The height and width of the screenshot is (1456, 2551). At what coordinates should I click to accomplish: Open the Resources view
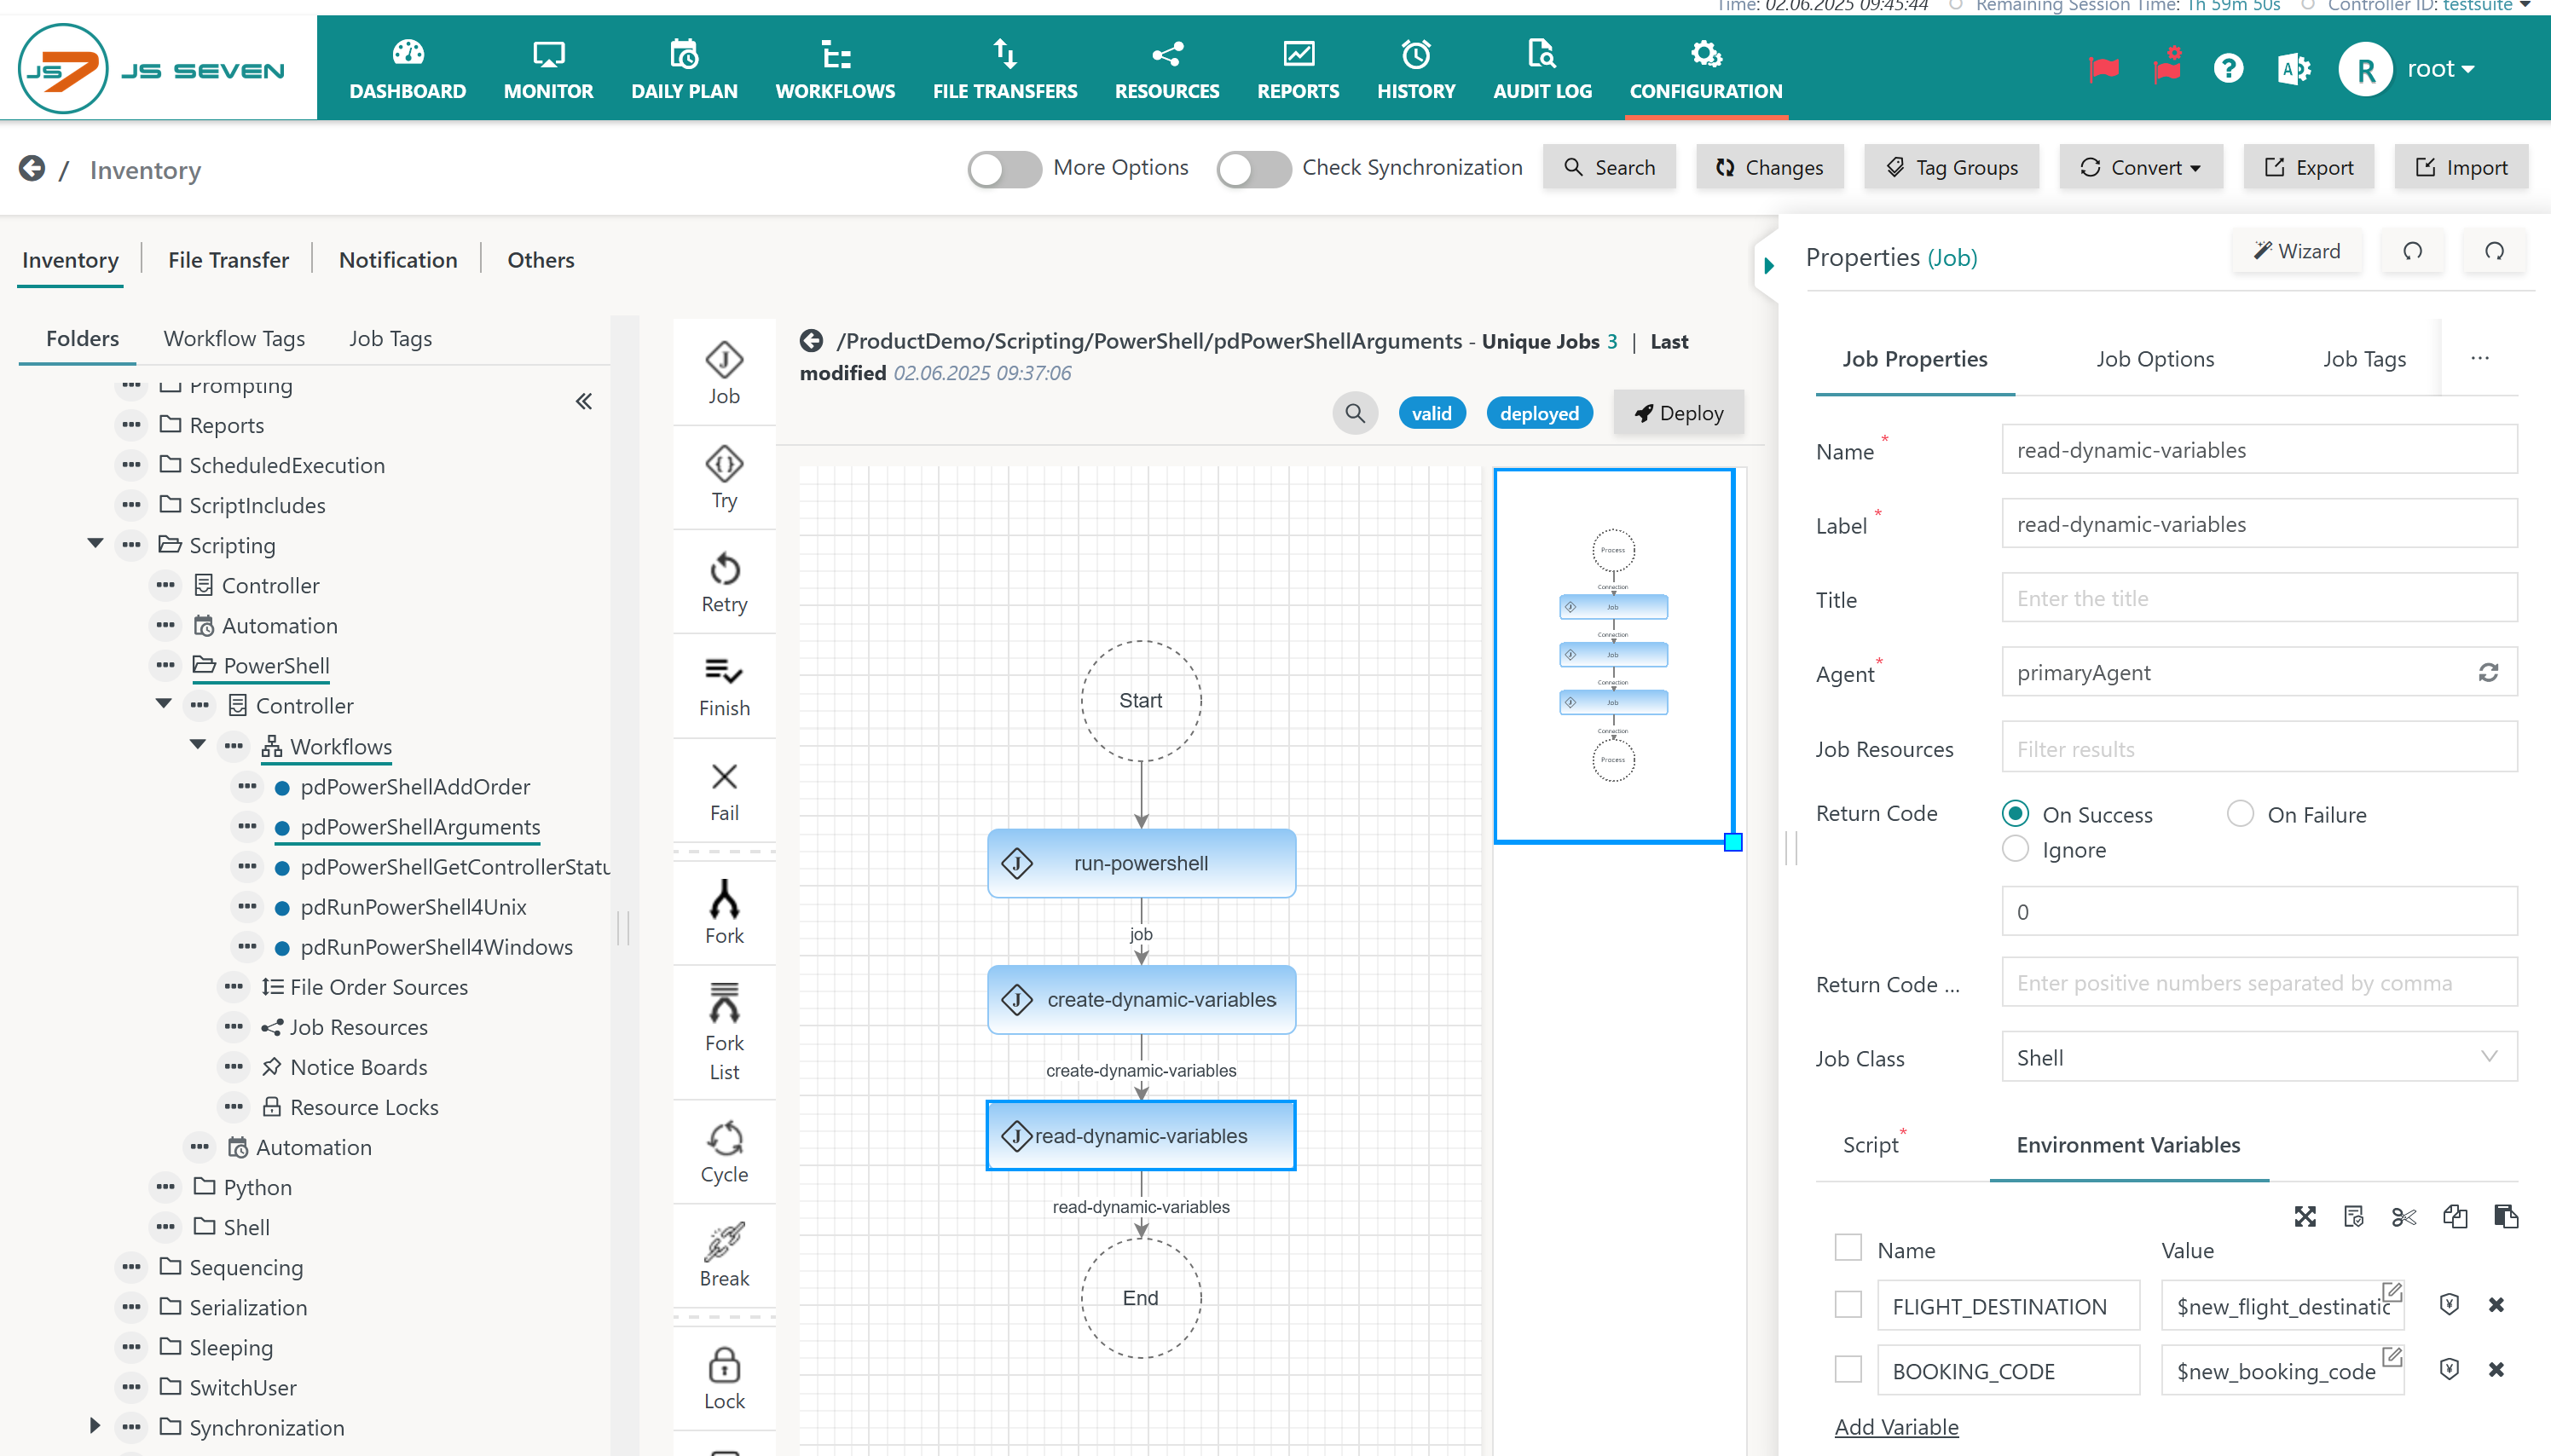(1166, 69)
